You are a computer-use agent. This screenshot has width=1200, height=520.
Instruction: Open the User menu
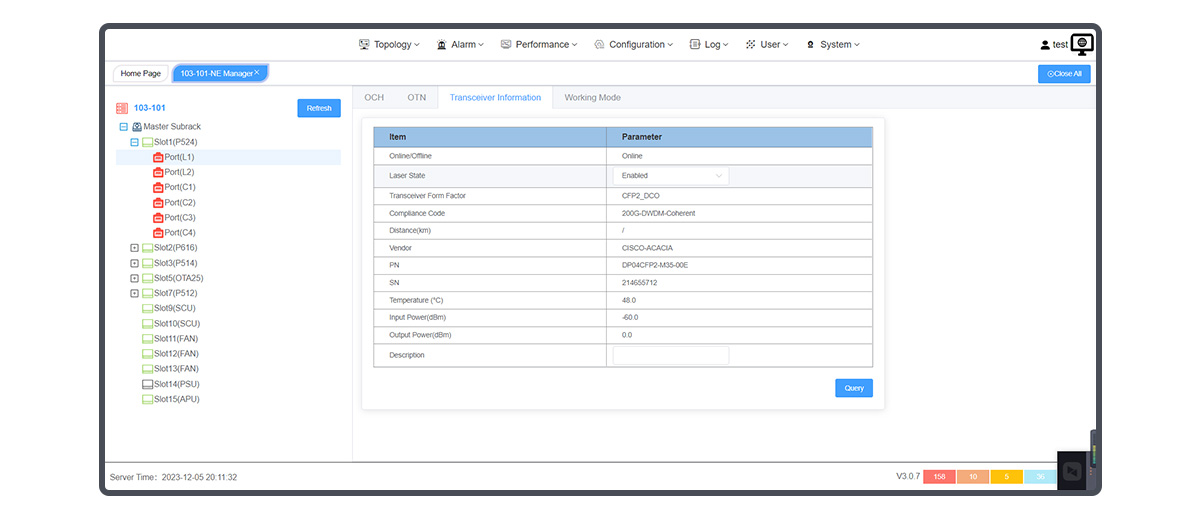[x=767, y=45]
